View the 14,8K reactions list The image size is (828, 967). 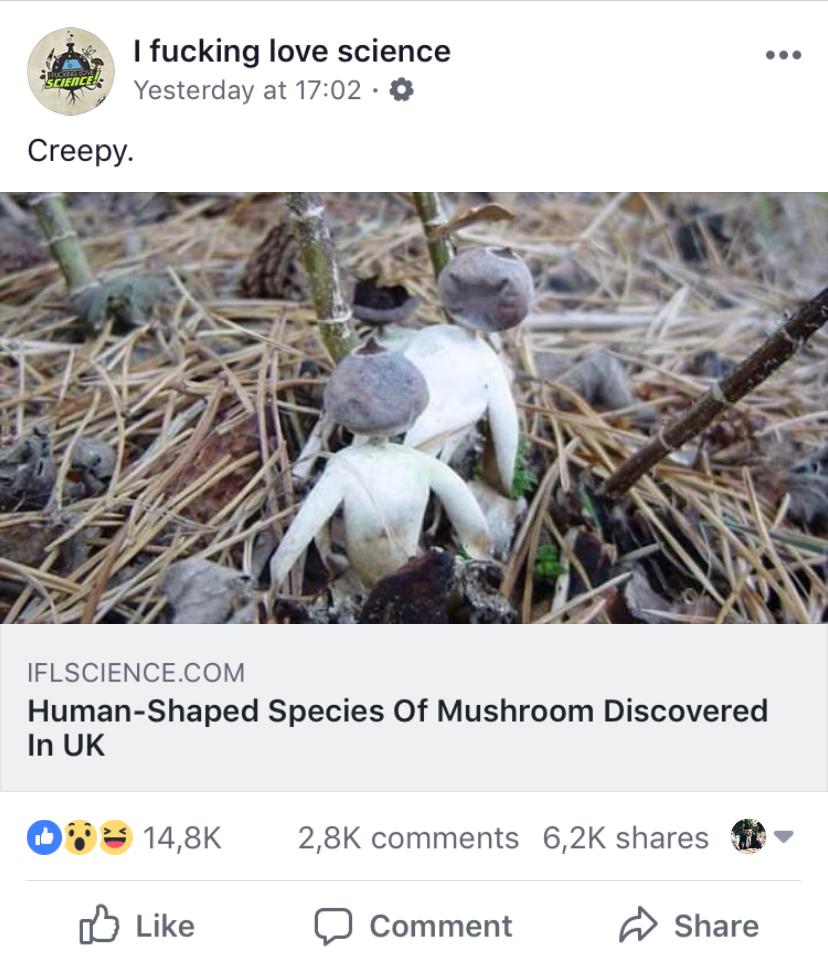point(182,837)
